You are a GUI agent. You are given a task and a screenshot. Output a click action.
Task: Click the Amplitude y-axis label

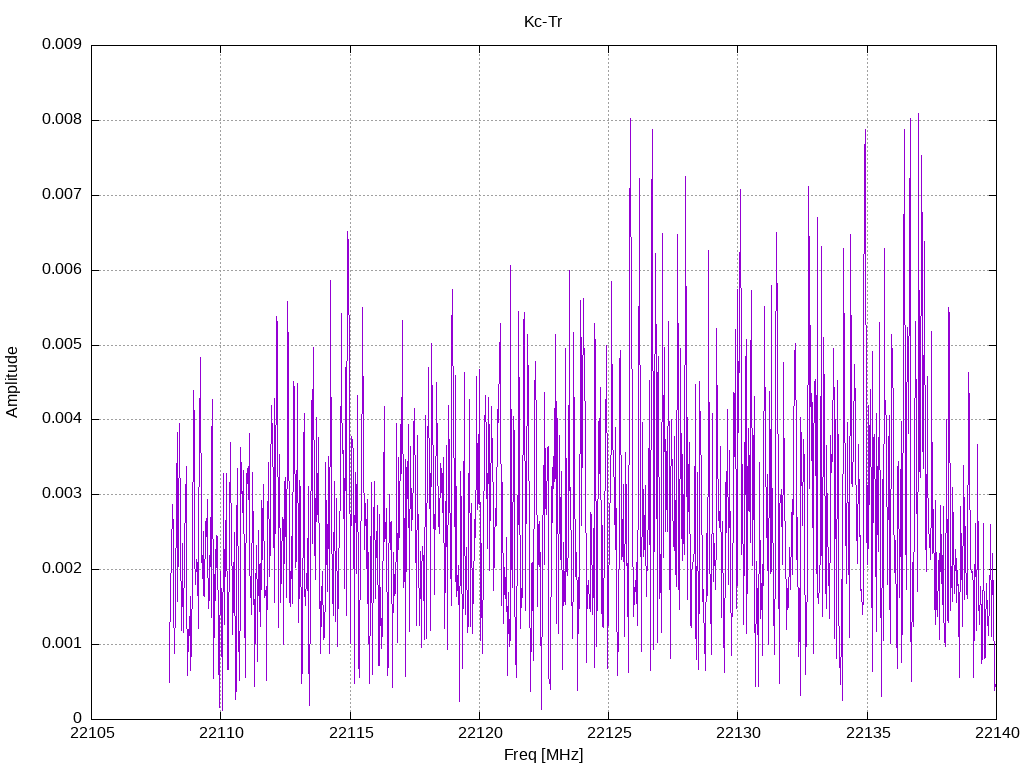pyautogui.click(x=12, y=382)
